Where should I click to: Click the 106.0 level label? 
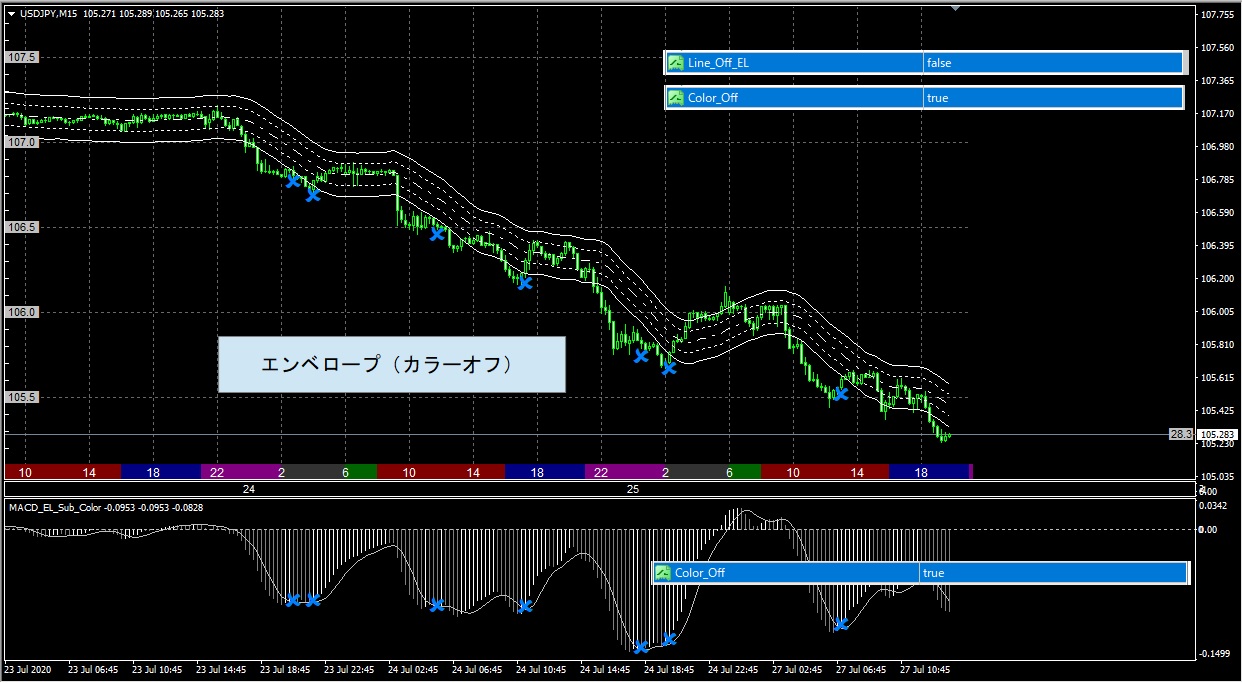[x=22, y=313]
